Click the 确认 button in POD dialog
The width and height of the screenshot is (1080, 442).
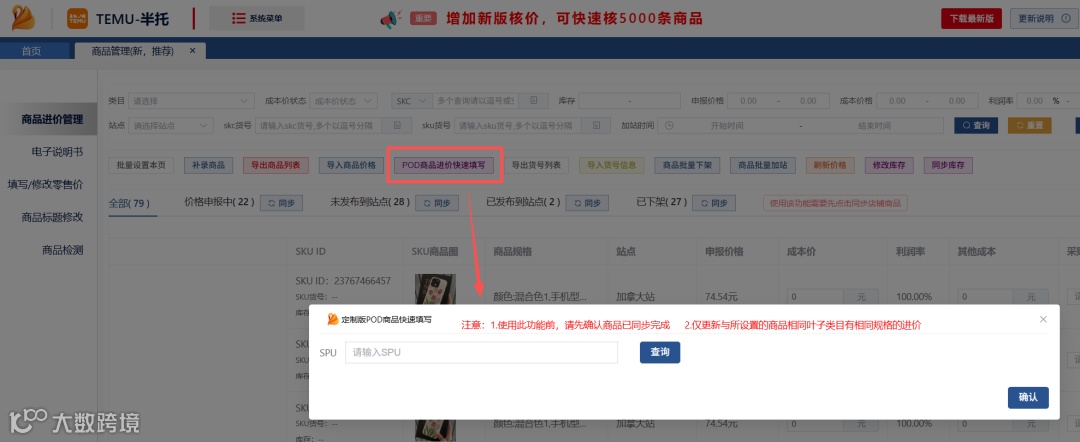click(1028, 397)
